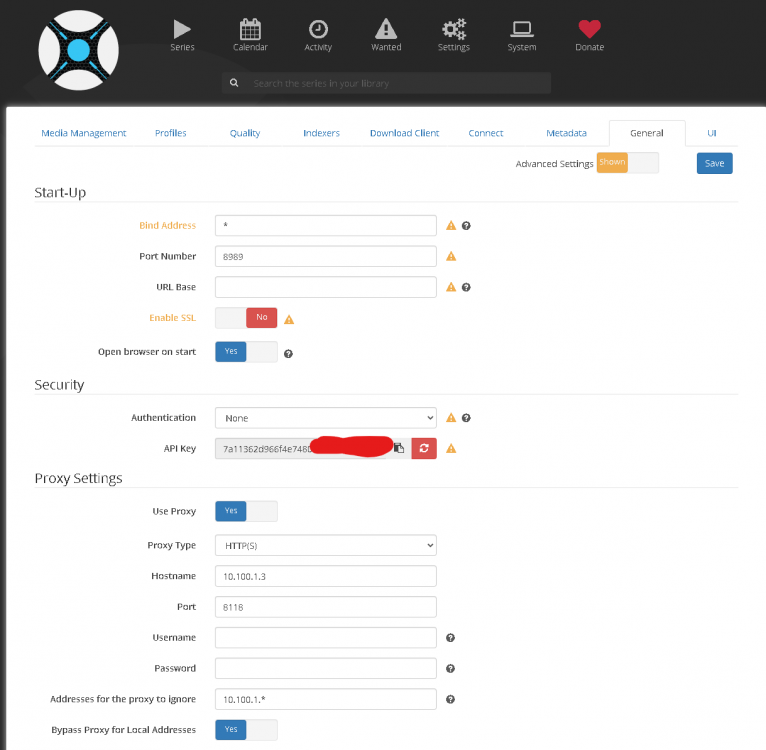This screenshot has width=766, height=750.
Task: Regenerate the API Key with red refresh button
Action: click(x=424, y=449)
